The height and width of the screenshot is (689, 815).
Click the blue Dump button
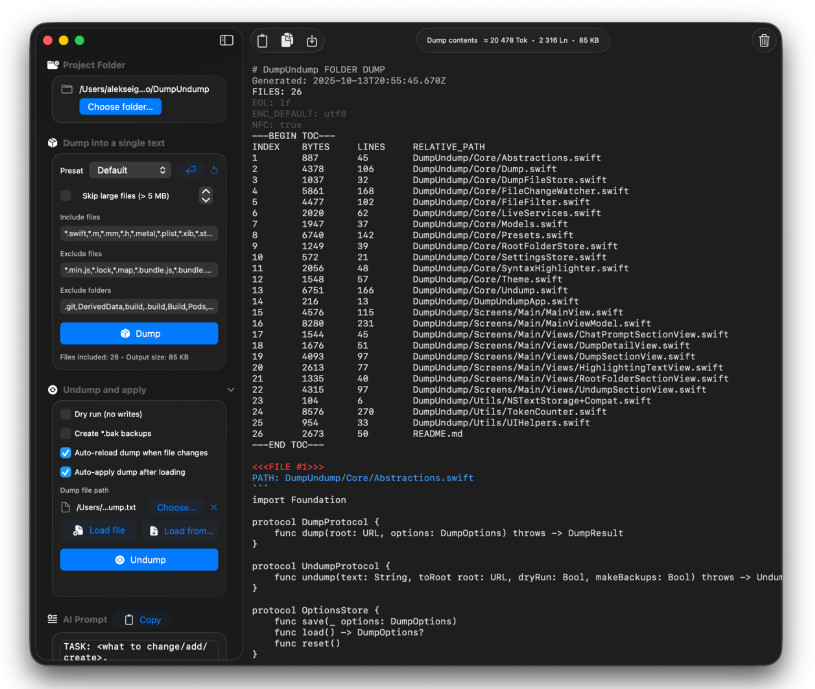[x=139, y=334]
